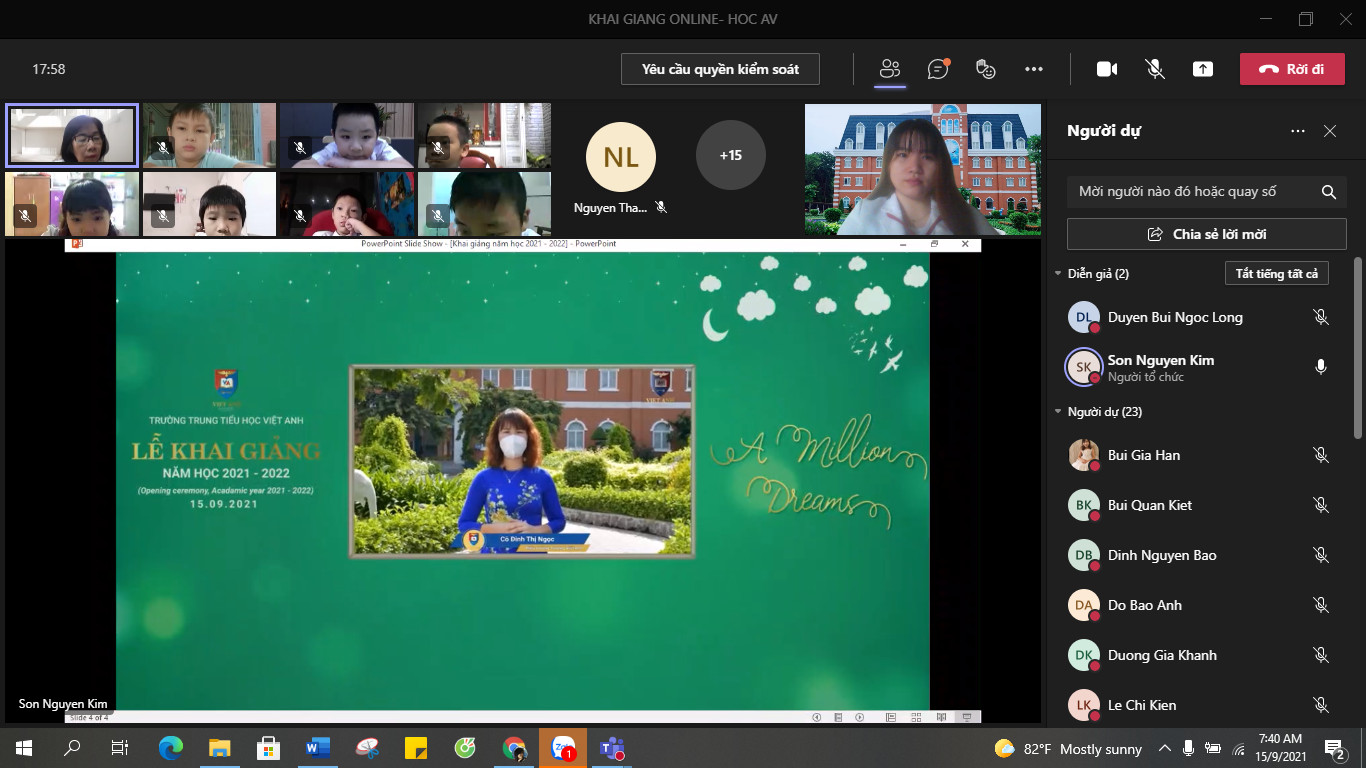Click mic icon next to Son Nguyen Kim

tap(1321, 367)
